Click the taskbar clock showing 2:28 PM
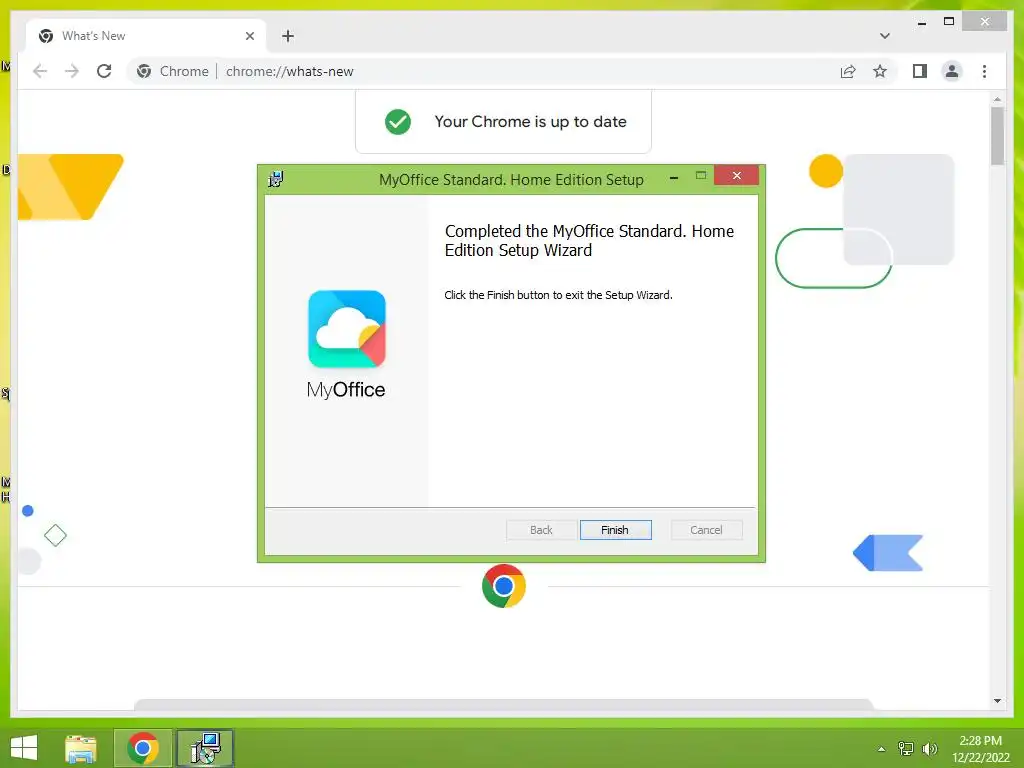The width and height of the screenshot is (1024, 768). [x=980, y=748]
